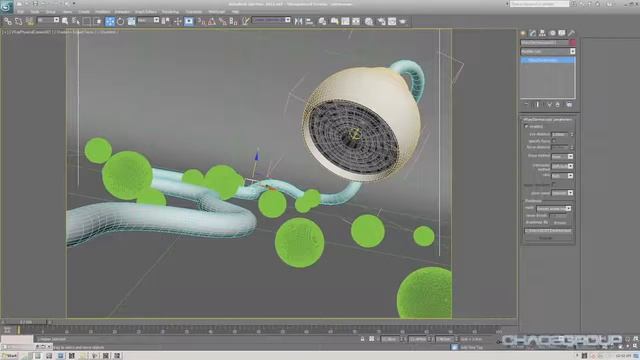Select the highlighted VRayStereoscopic stack entry
The width and height of the screenshot is (640, 360).
548,60
